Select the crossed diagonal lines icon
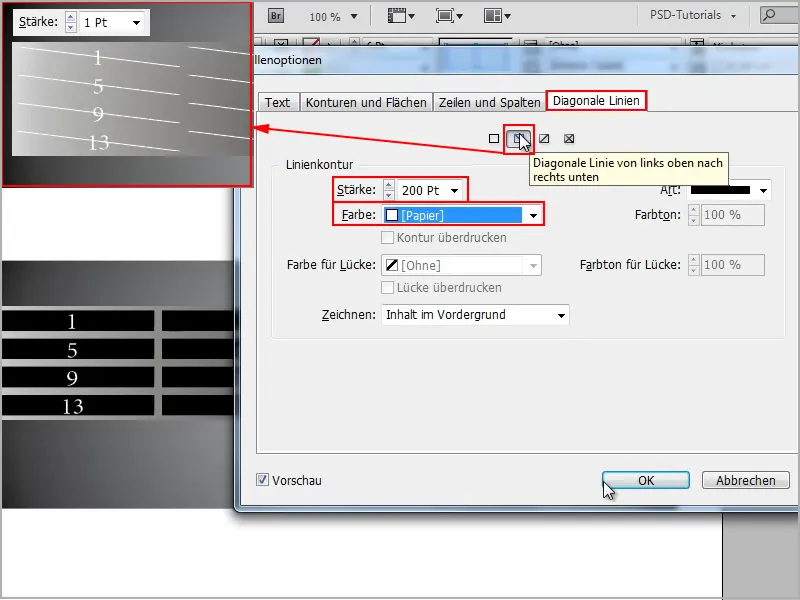Screen dimensions: 800x600 click(569, 139)
